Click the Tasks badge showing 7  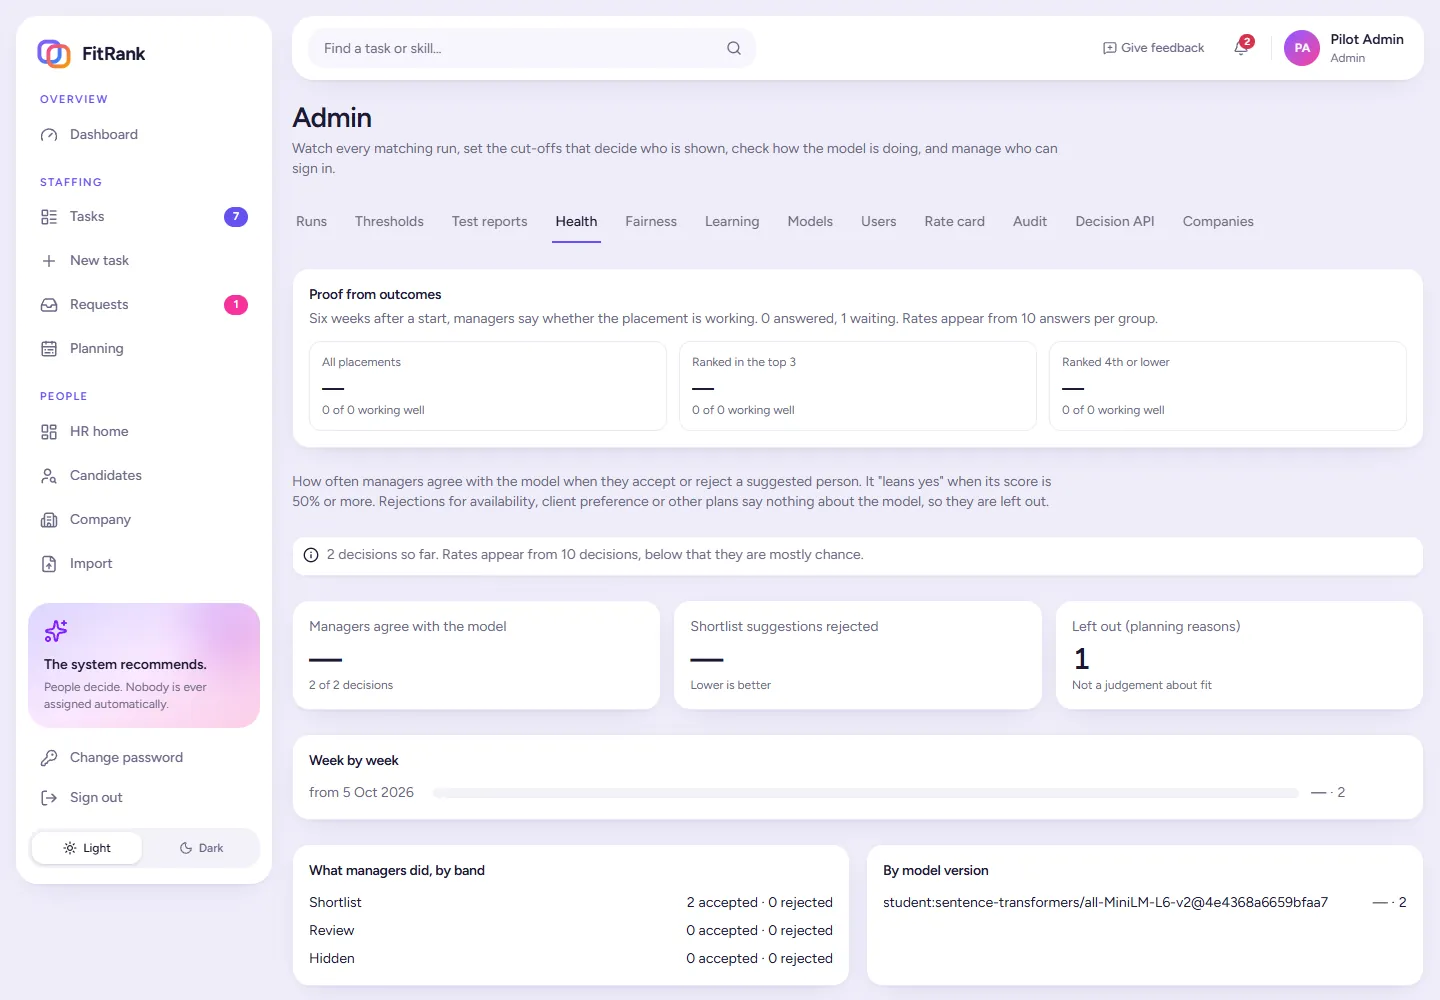(236, 217)
